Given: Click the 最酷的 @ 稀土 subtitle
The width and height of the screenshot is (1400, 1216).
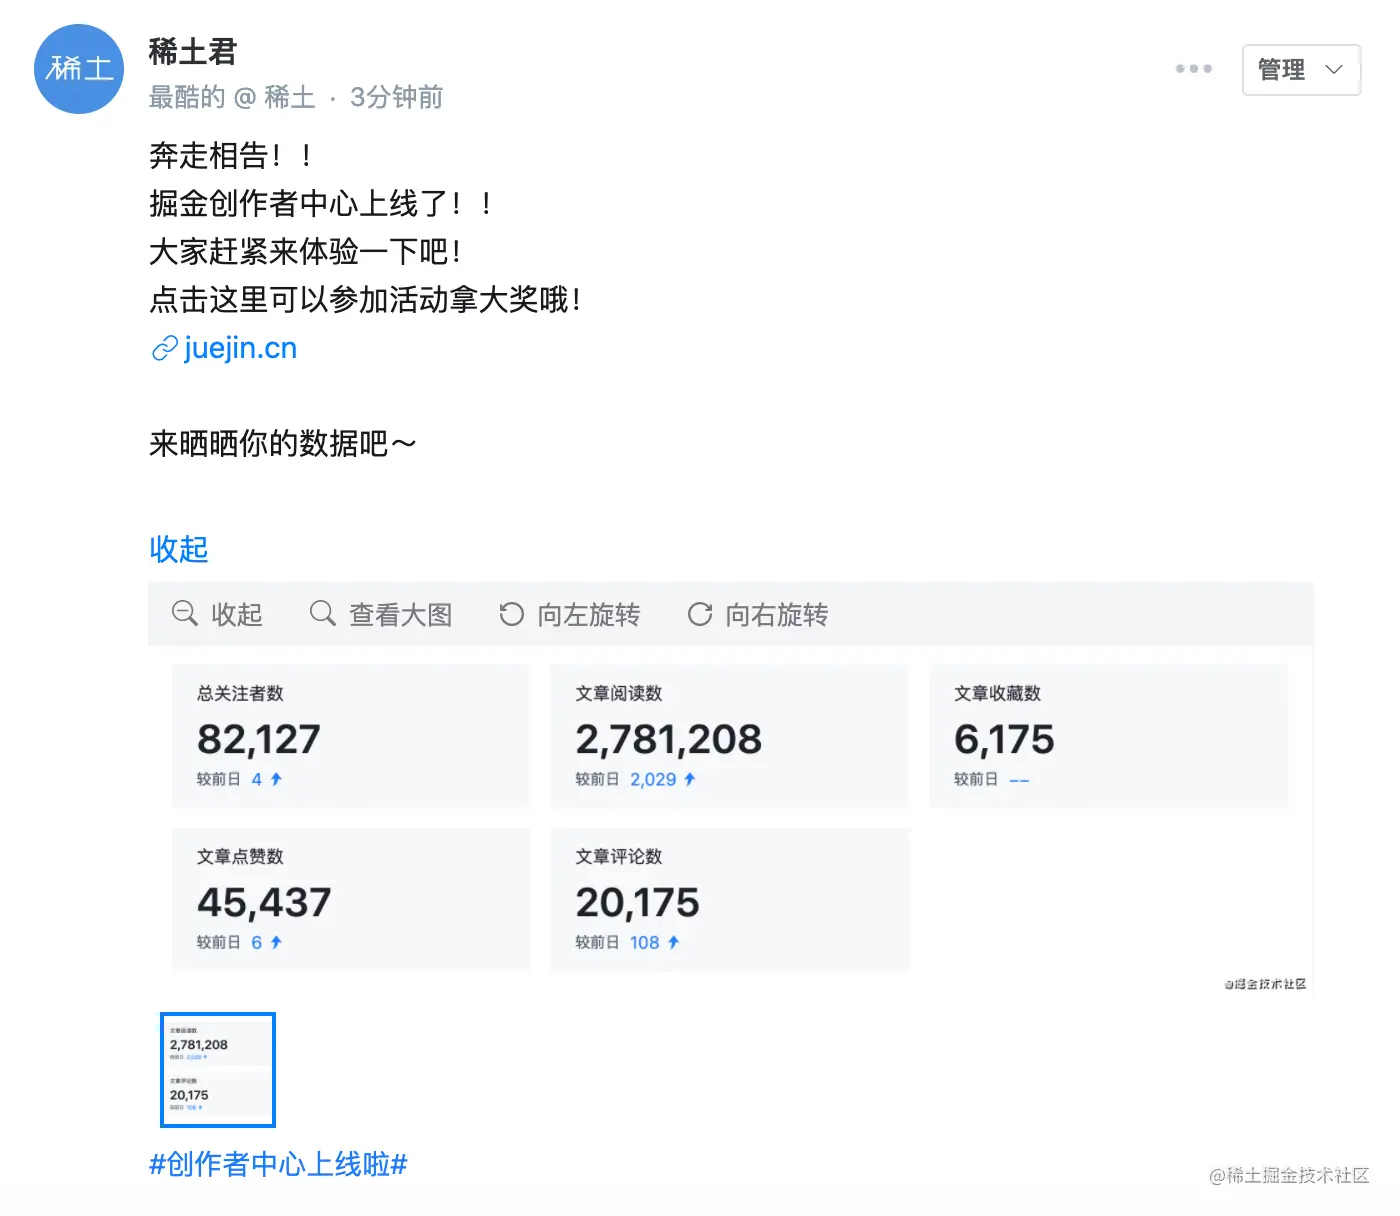Looking at the screenshot, I should pos(232,97).
